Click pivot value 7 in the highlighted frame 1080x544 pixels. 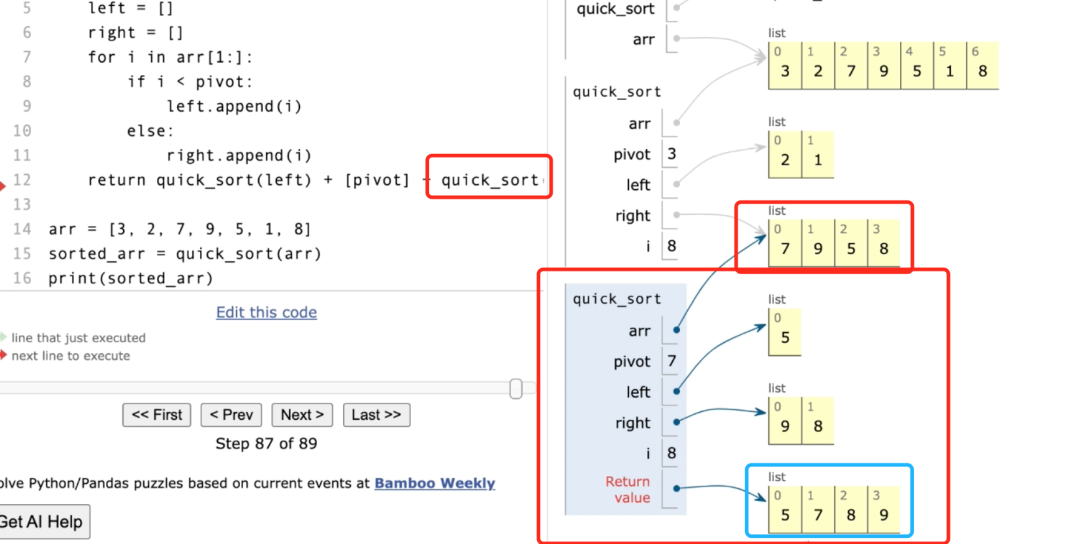click(x=672, y=361)
